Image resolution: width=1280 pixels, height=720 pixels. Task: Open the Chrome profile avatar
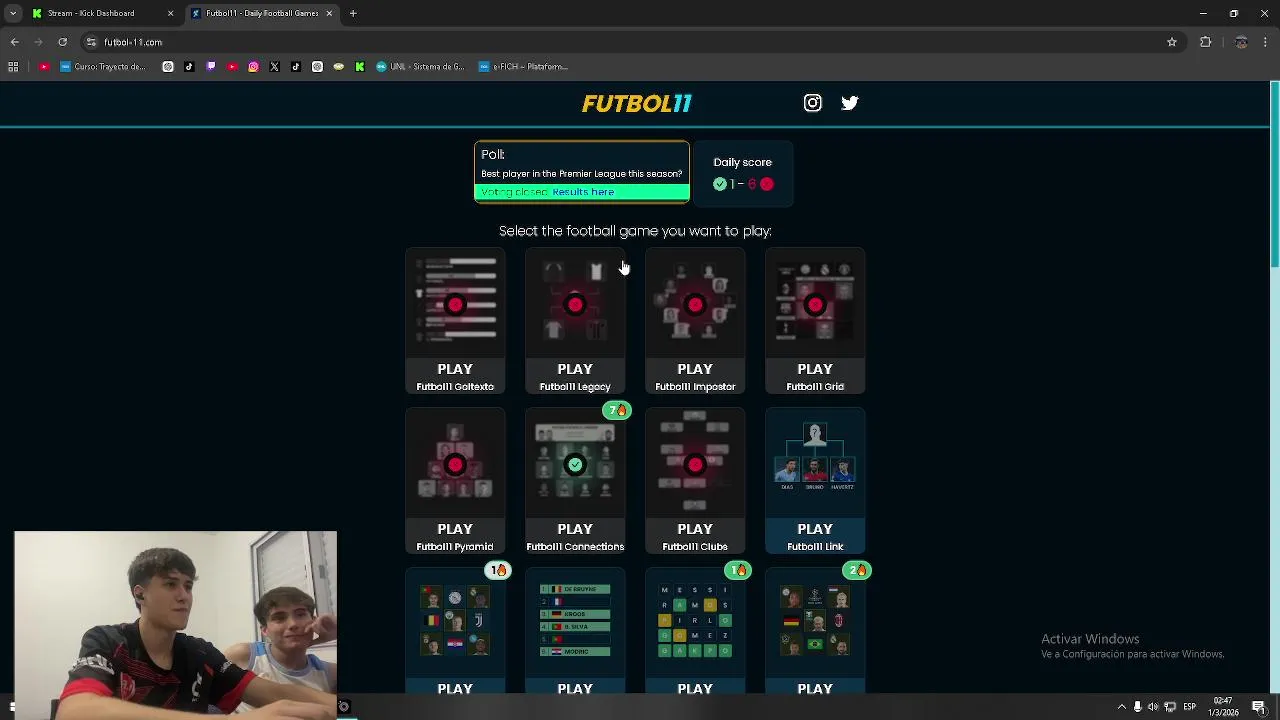point(1241,42)
